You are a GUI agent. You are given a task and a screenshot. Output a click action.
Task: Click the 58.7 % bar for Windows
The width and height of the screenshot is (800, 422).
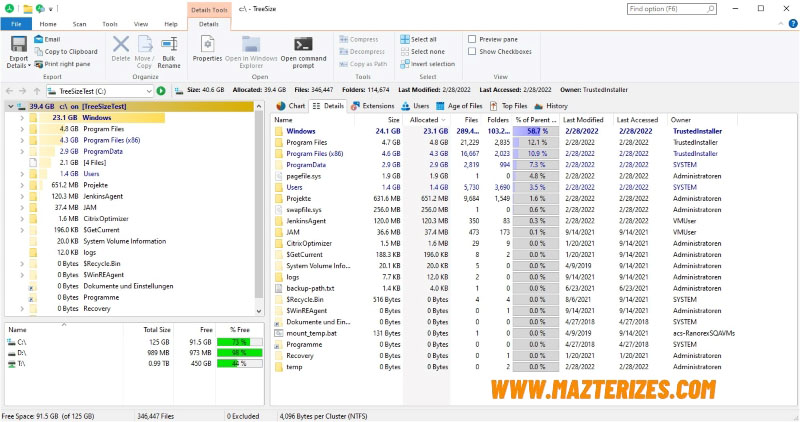coord(536,131)
